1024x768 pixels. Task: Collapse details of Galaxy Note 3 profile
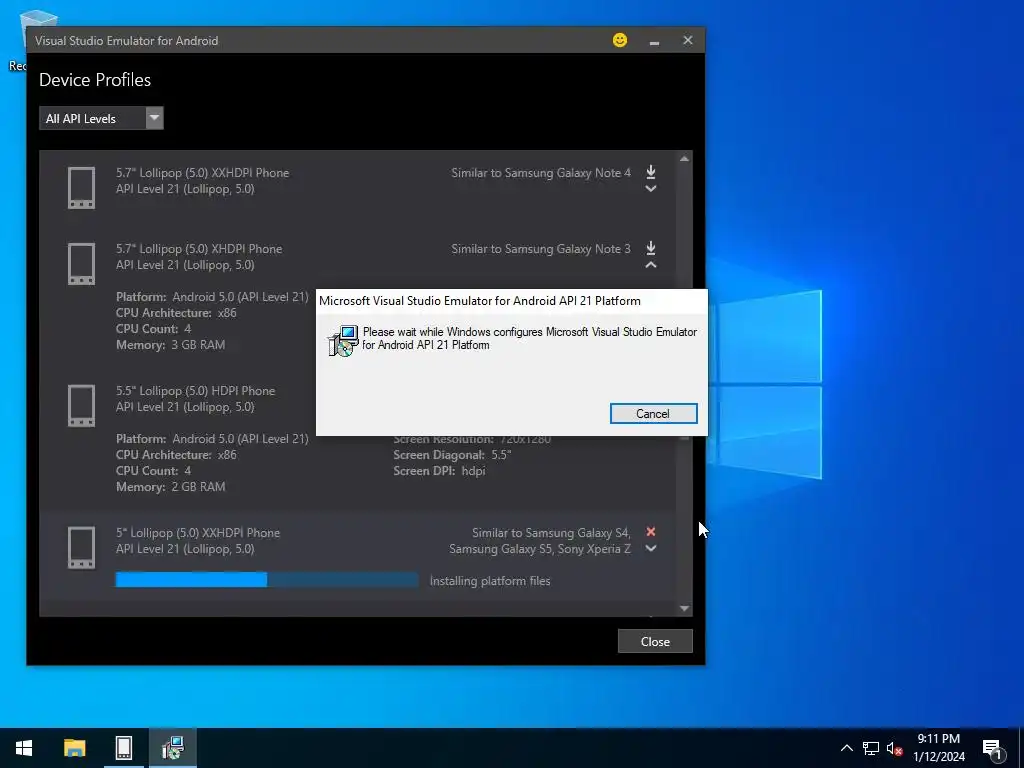650,264
